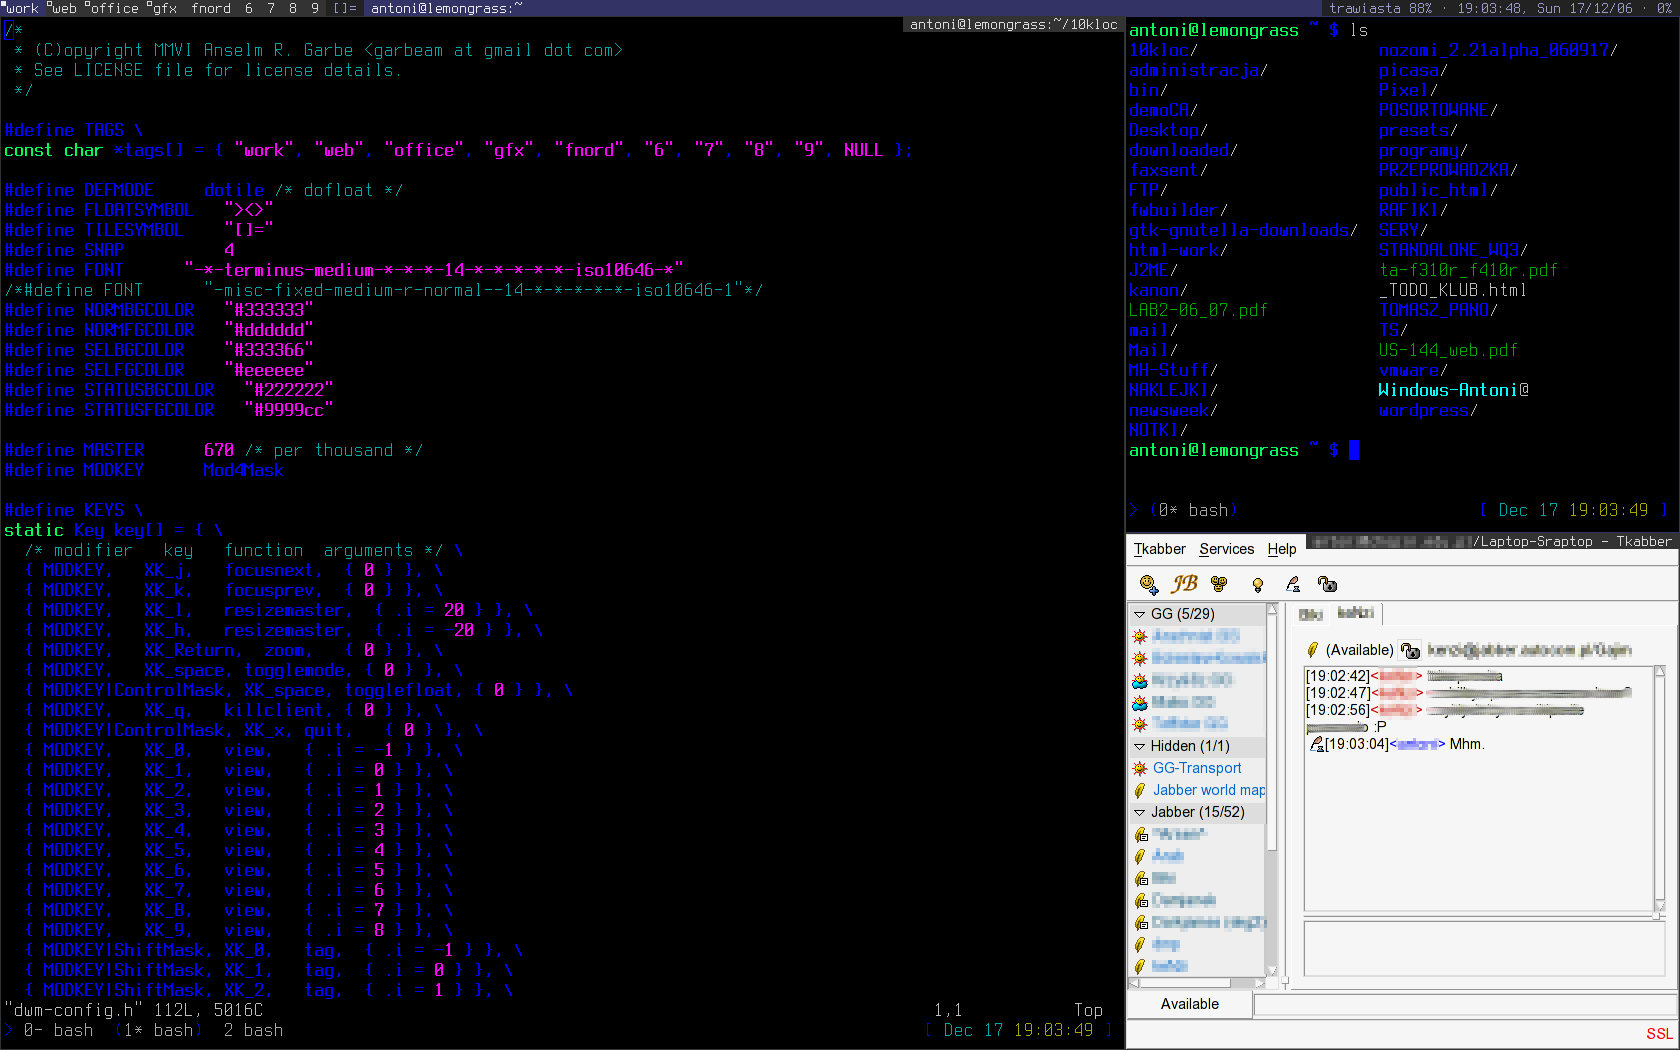Click '2 bash' in the left screen status line
This screenshot has width=1680, height=1050.
coord(253,1030)
